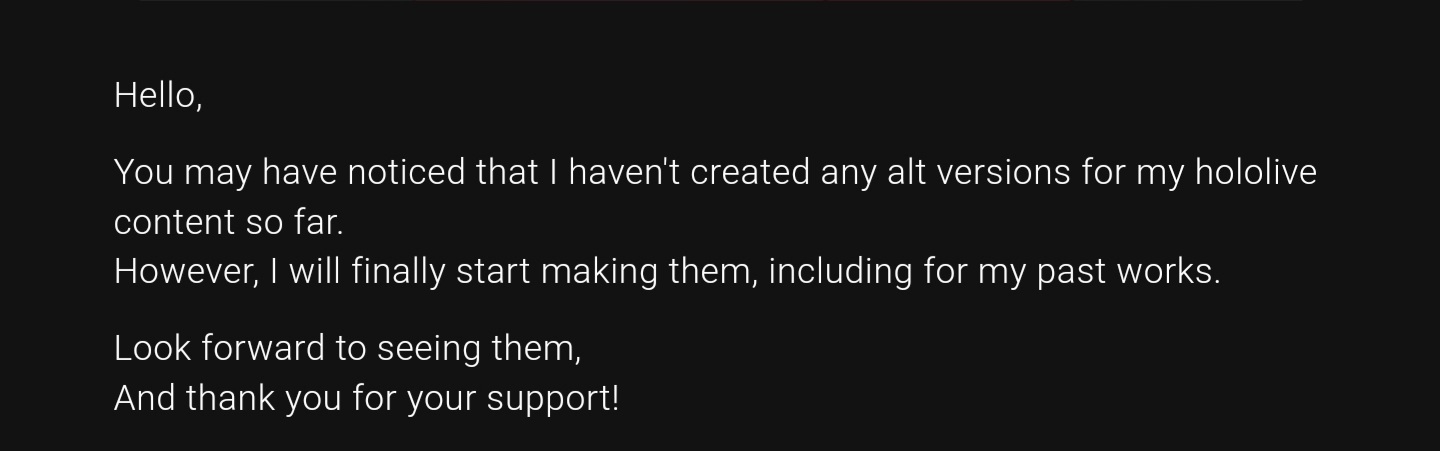
Task: Click the word "created" in the message
Action: click(x=751, y=172)
